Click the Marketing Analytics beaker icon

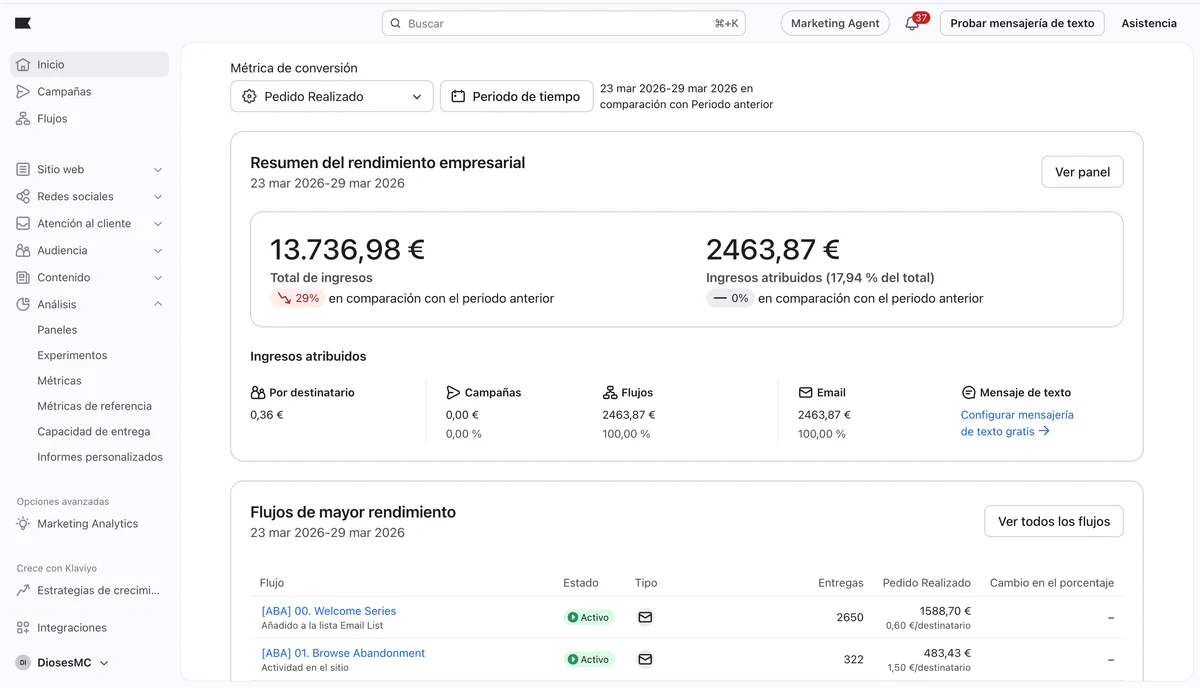coord(22,523)
